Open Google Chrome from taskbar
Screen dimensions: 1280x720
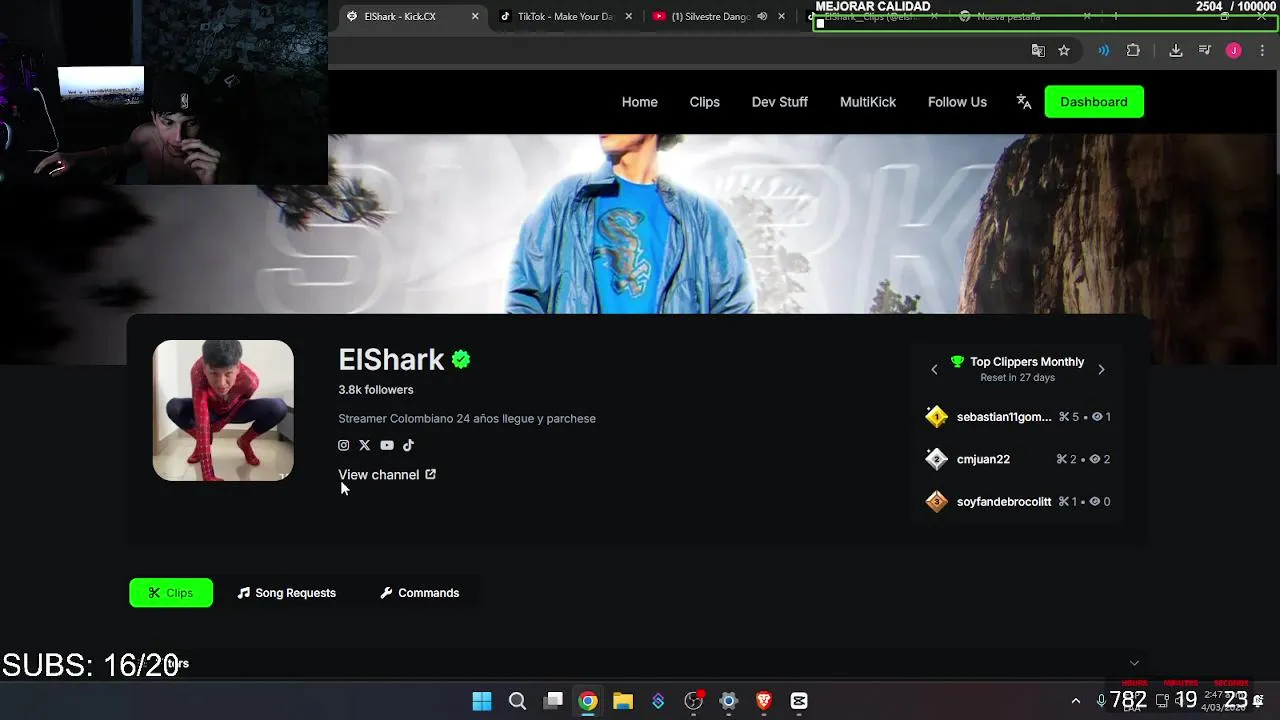(588, 701)
